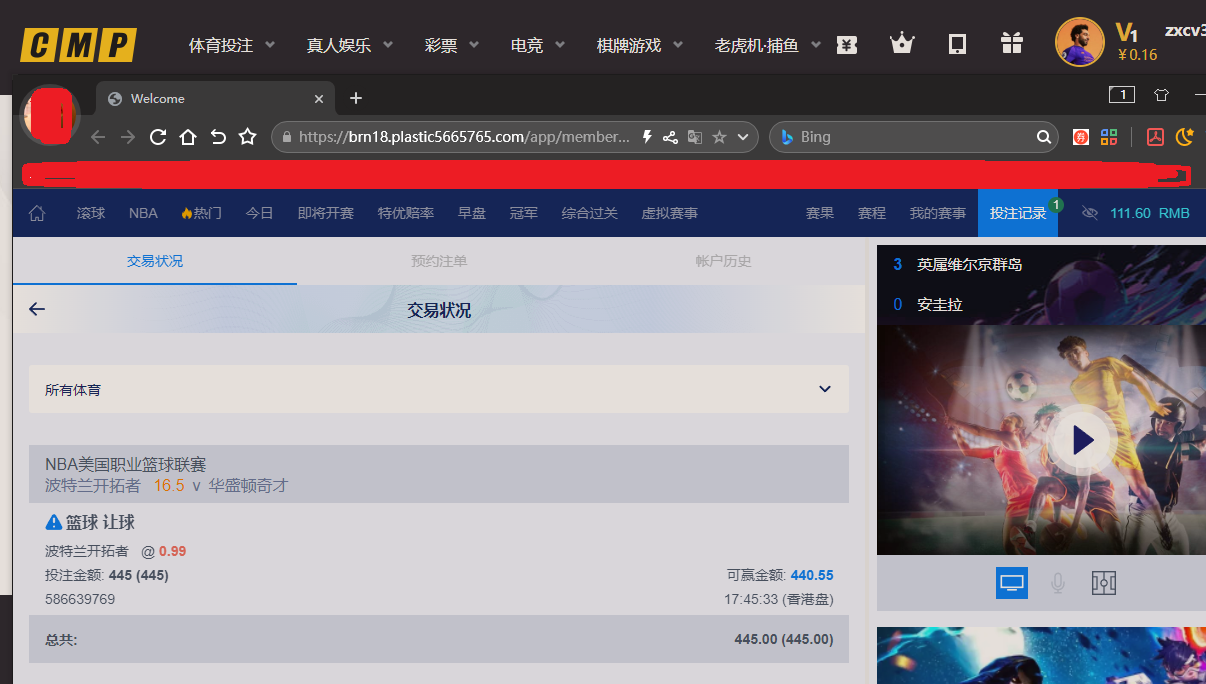Click the mobile device icon in the header
Screen dimensions: 1206x684
[957, 44]
